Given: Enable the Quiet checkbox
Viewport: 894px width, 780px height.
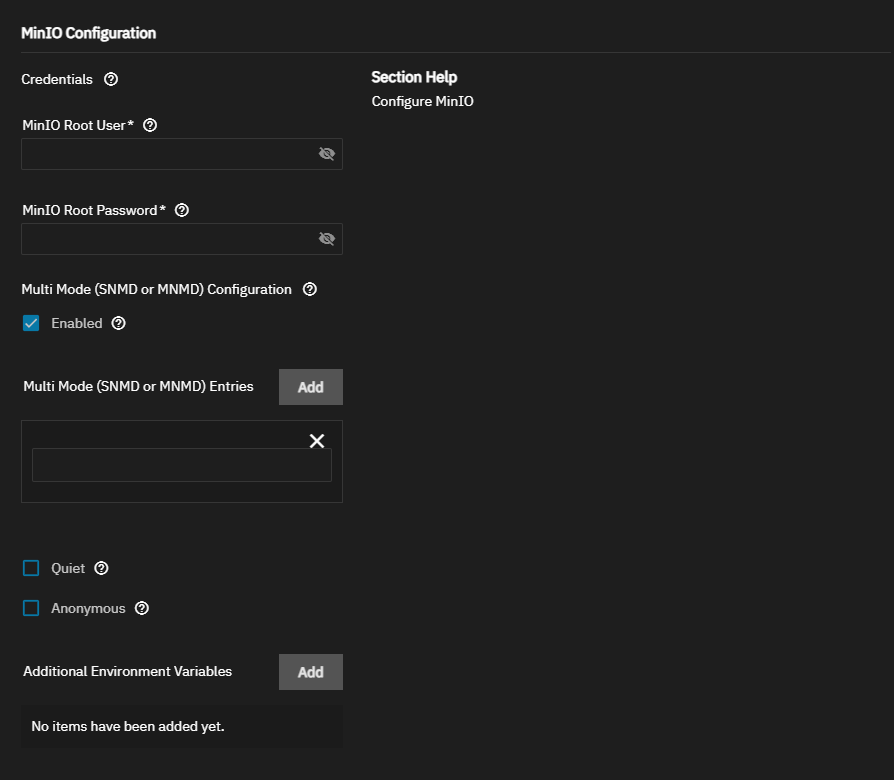Looking at the screenshot, I should [x=31, y=568].
